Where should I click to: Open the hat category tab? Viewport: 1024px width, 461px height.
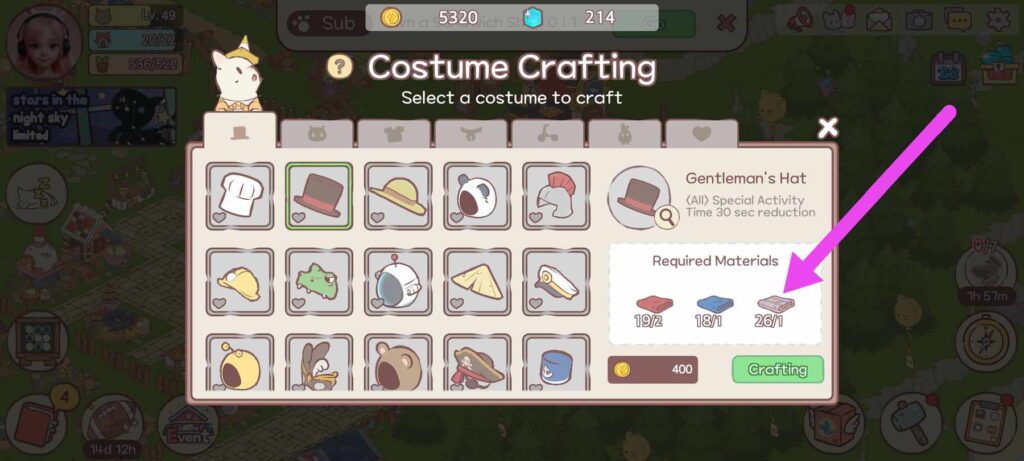[x=240, y=132]
